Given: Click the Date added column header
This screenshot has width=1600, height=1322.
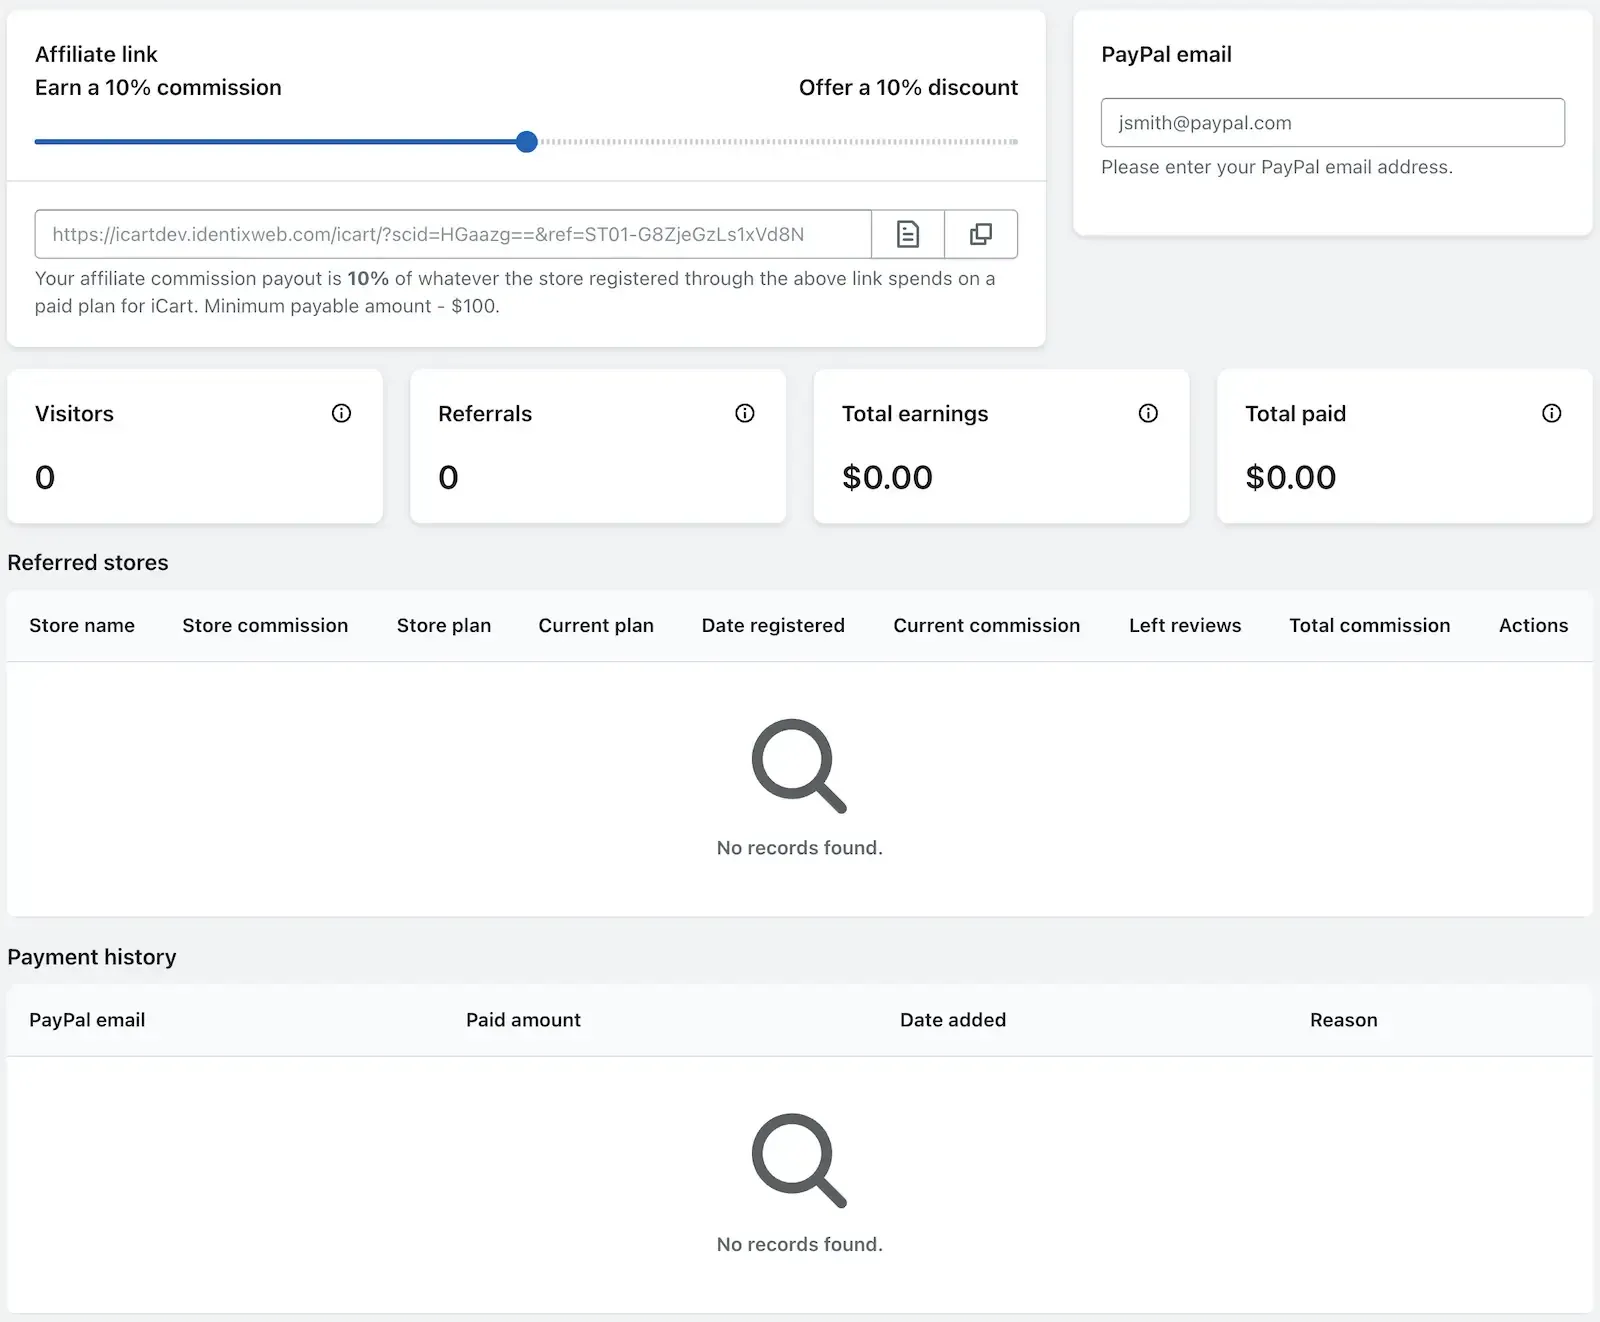Looking at the screenshot, I should (x=953, y=1020).
